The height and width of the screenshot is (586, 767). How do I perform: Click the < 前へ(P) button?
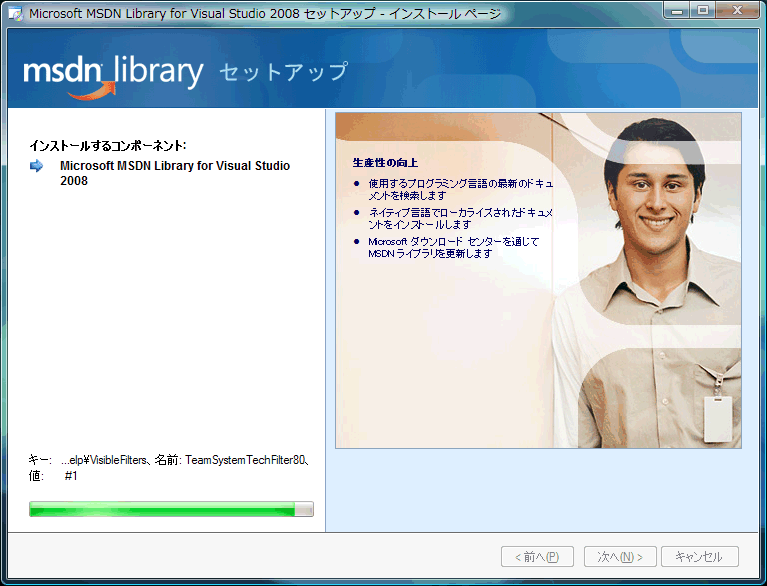pos(537,557)
